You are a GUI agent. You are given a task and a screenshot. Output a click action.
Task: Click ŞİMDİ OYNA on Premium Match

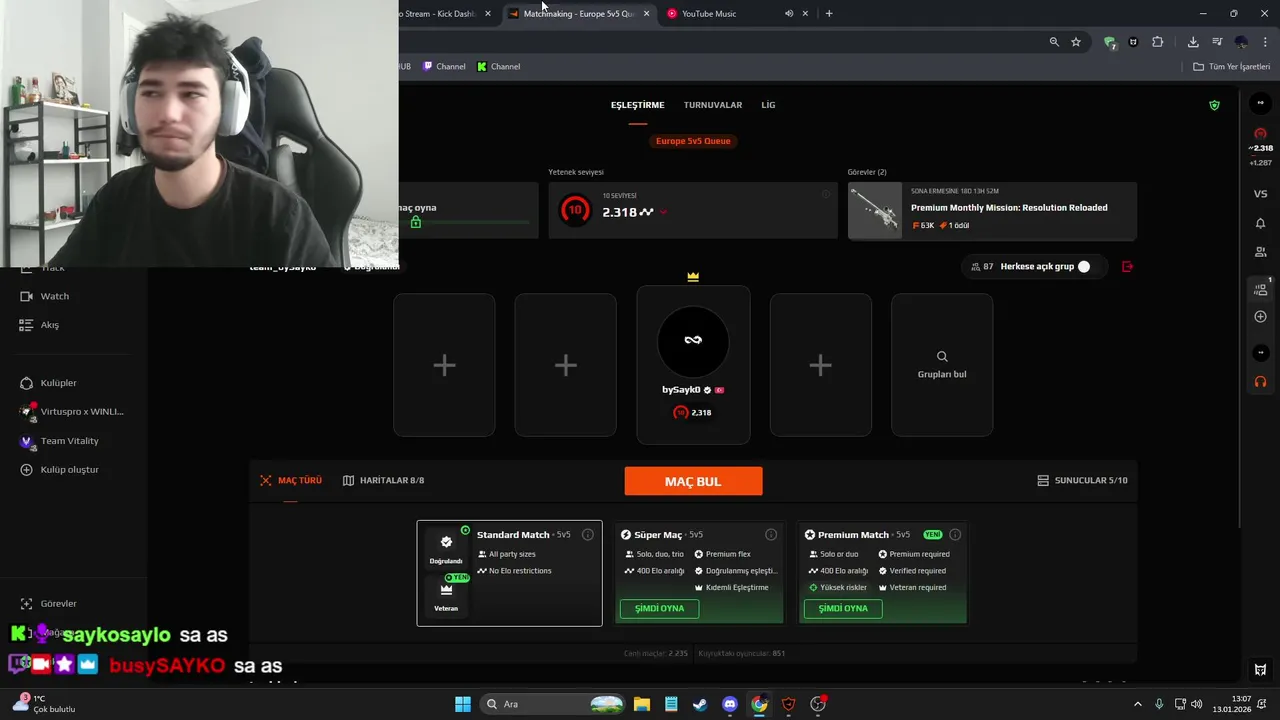click(x=843, y=609)
